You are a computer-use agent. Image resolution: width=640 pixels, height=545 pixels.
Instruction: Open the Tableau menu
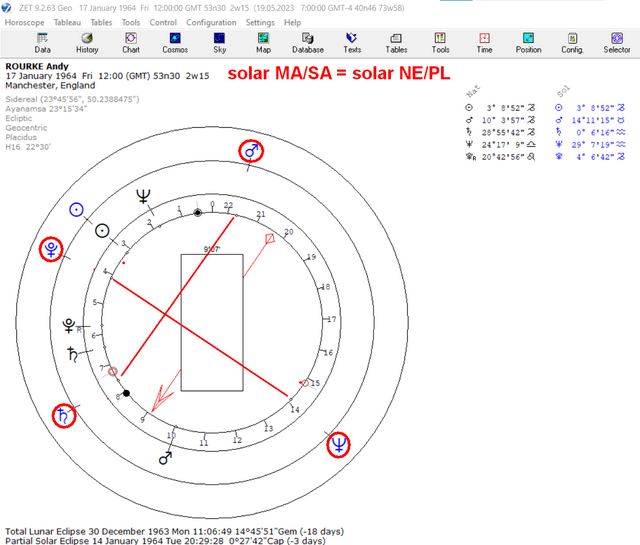67,22
